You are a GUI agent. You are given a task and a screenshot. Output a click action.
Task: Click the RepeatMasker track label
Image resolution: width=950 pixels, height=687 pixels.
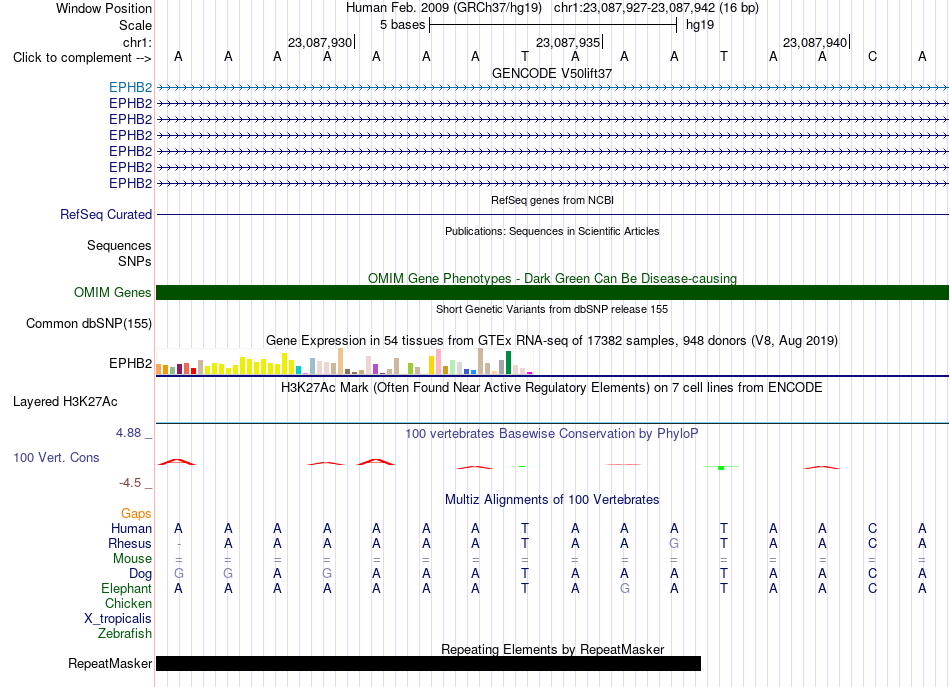[x=110, y=663]
